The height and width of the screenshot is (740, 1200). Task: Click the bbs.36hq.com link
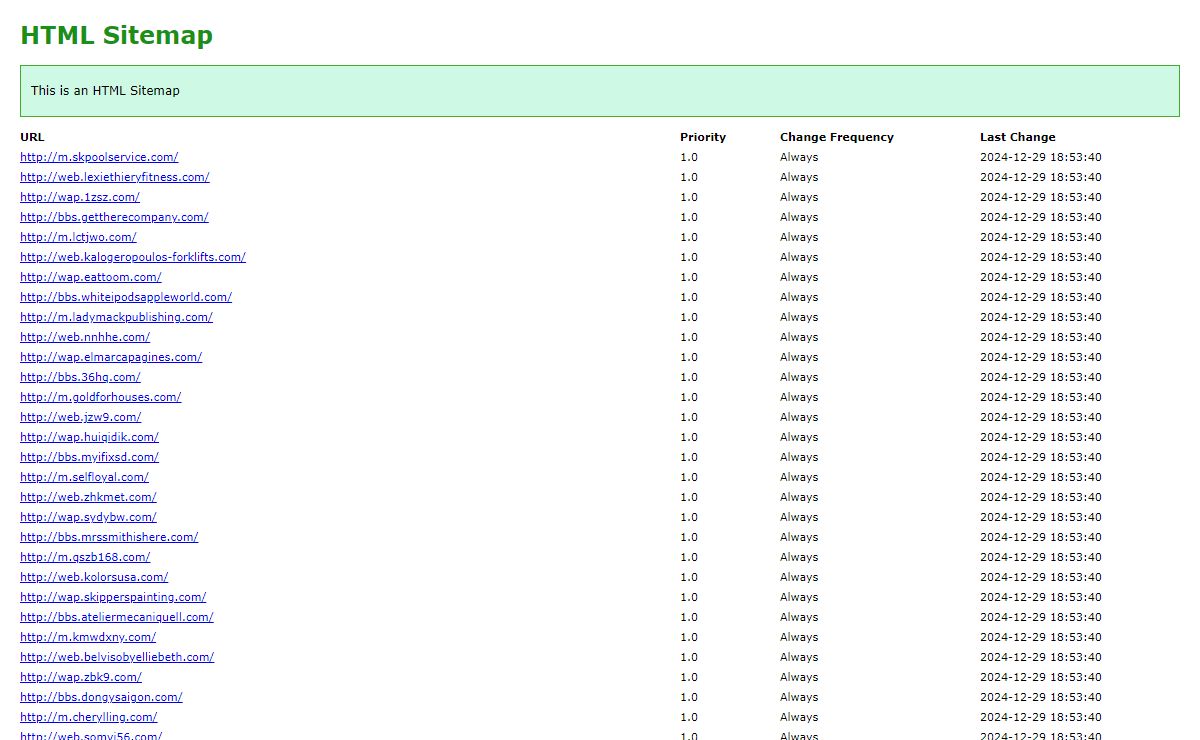click(x=80, y=377)
